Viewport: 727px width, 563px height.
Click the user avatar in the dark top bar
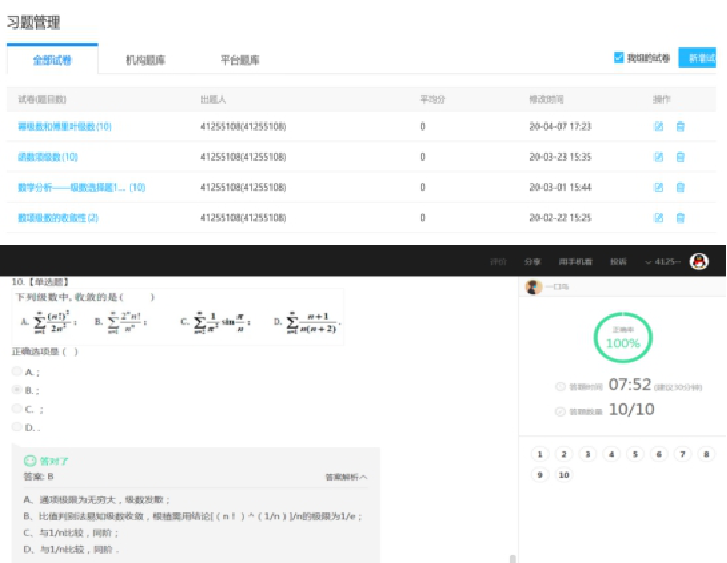699,261
